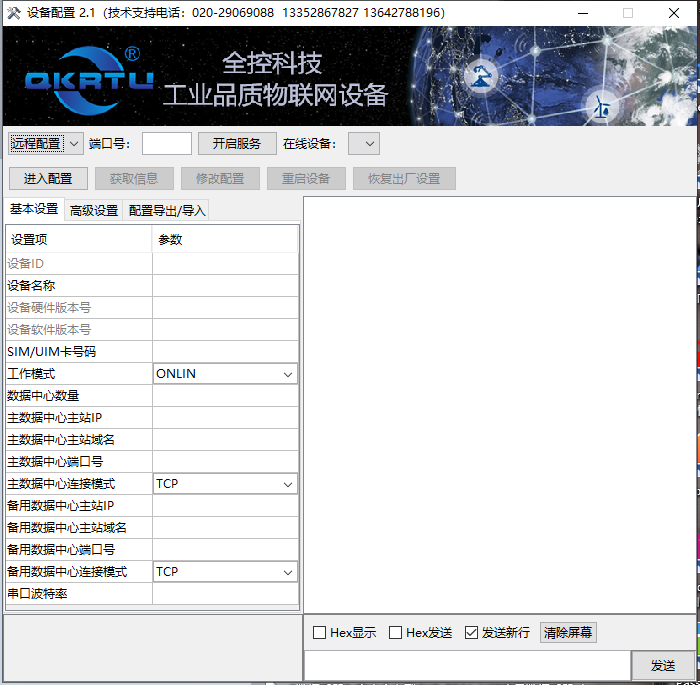Click the wrench app icon in title bar

[x=13, y=13]
